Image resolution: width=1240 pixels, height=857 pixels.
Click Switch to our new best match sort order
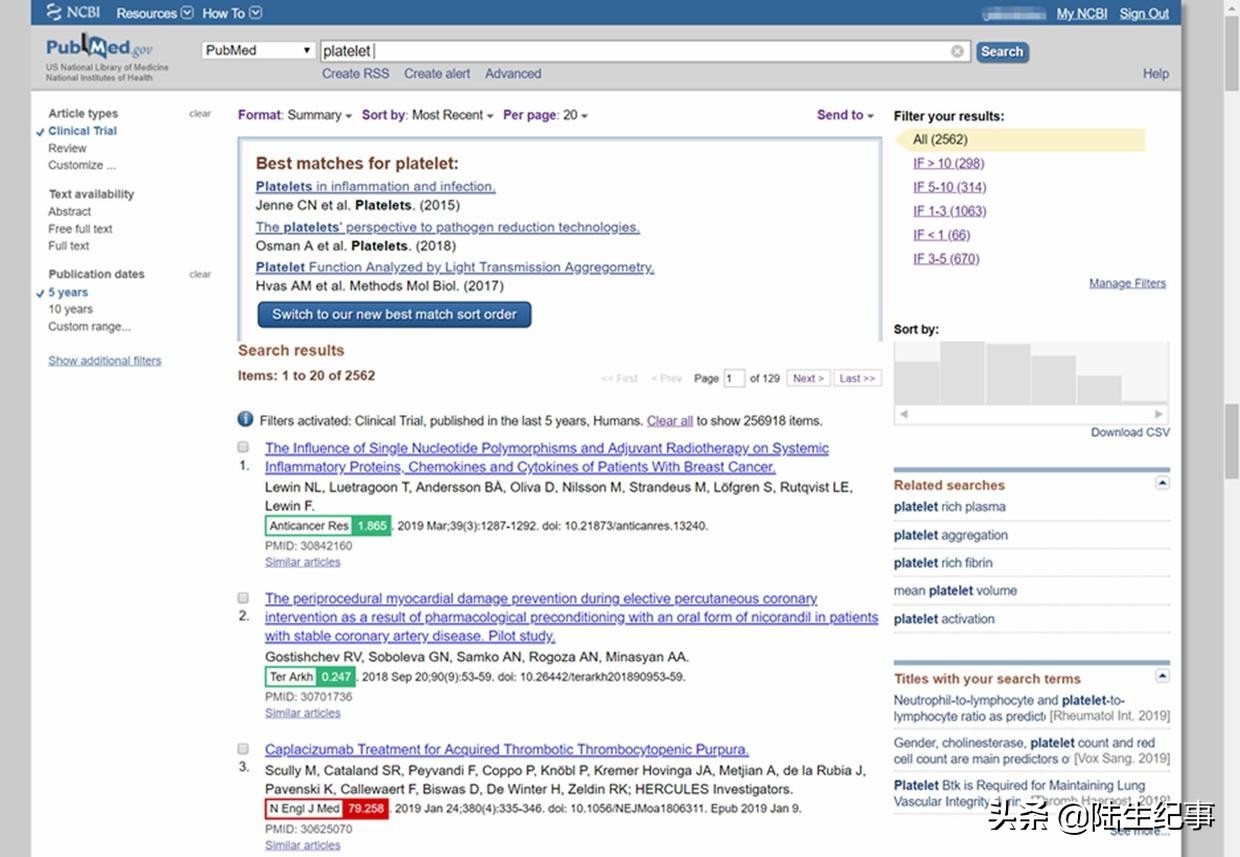[394, 314]
